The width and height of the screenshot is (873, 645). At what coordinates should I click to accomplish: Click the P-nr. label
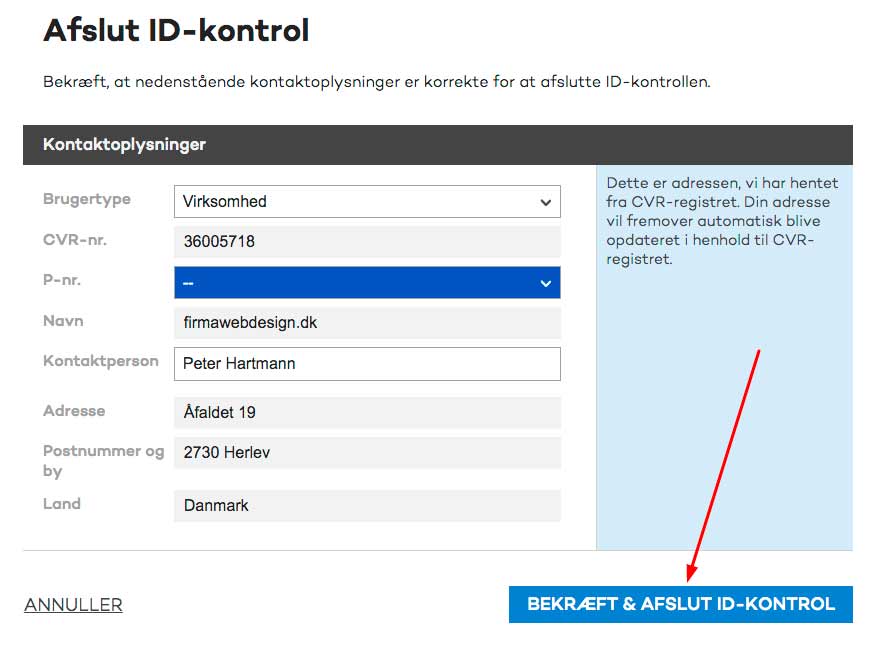click(62, 280)
